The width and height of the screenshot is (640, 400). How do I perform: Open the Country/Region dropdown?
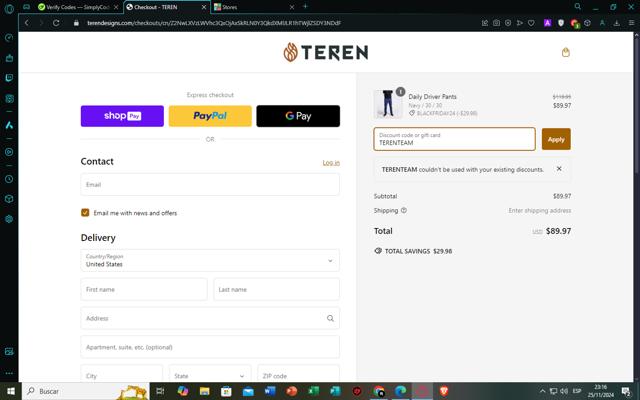tap(210, 260)
